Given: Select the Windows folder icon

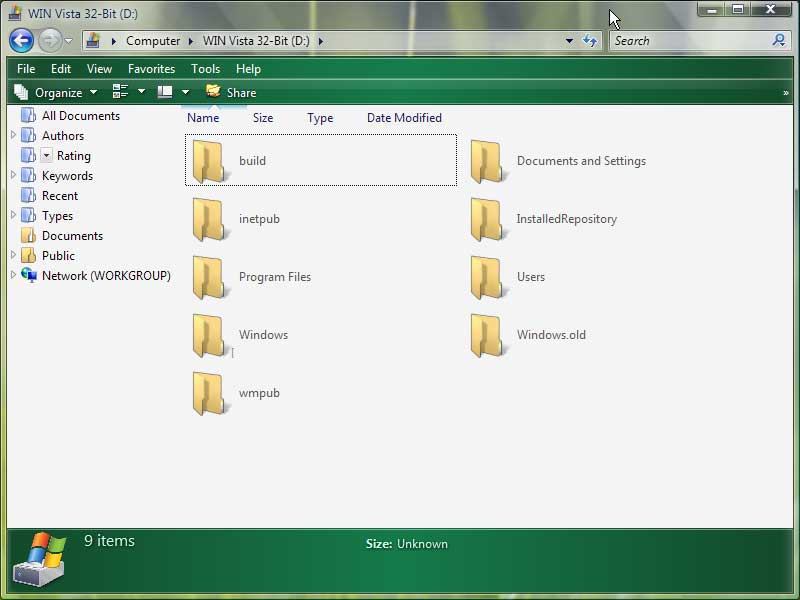Looking at the screenshot, I should tap(209, 335).
